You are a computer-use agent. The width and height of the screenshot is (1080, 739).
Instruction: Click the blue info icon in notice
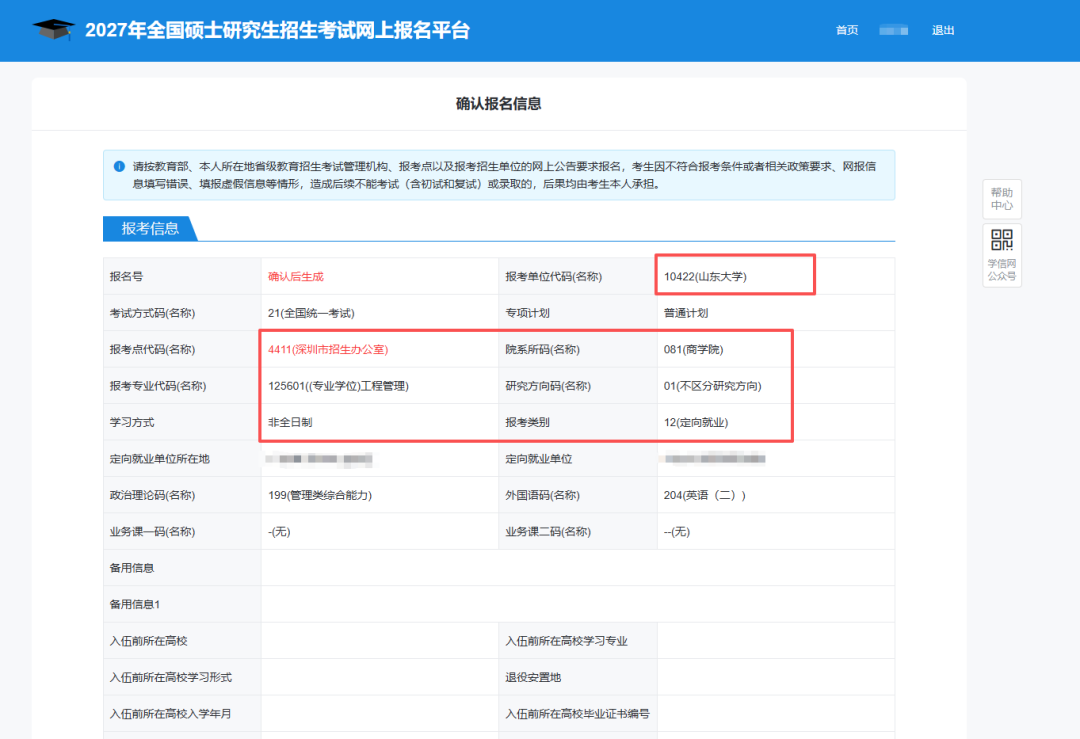(119, 167)
